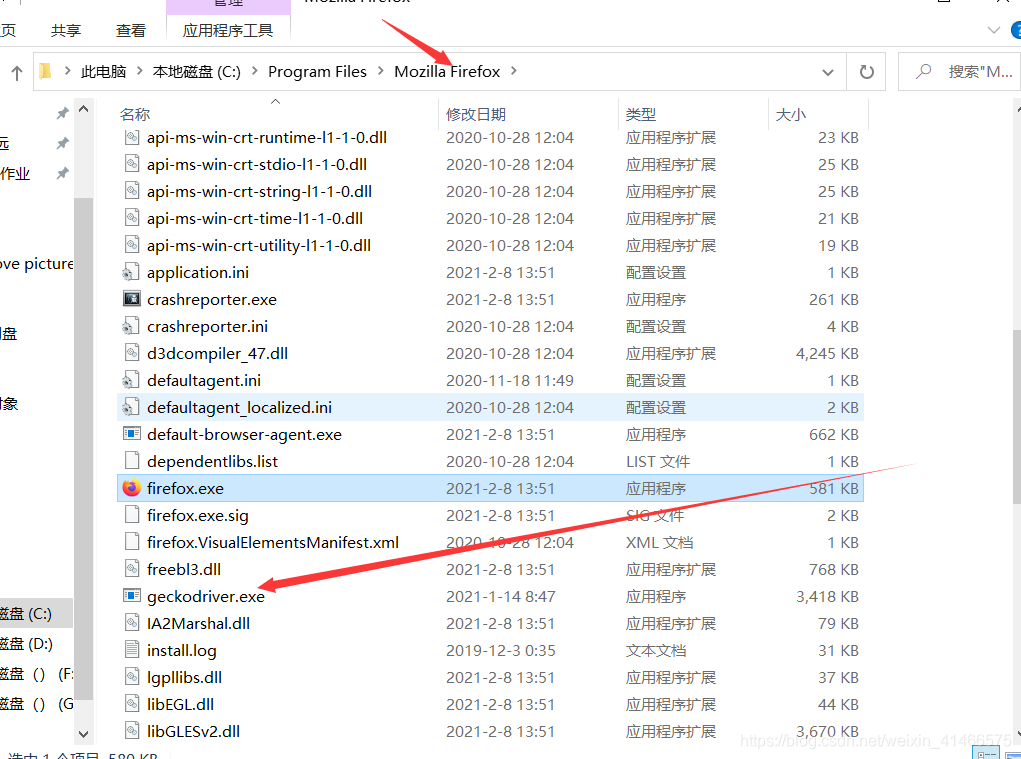
Task: Click the firefox.exe Firefox logo icon
Action: [132, 488]
